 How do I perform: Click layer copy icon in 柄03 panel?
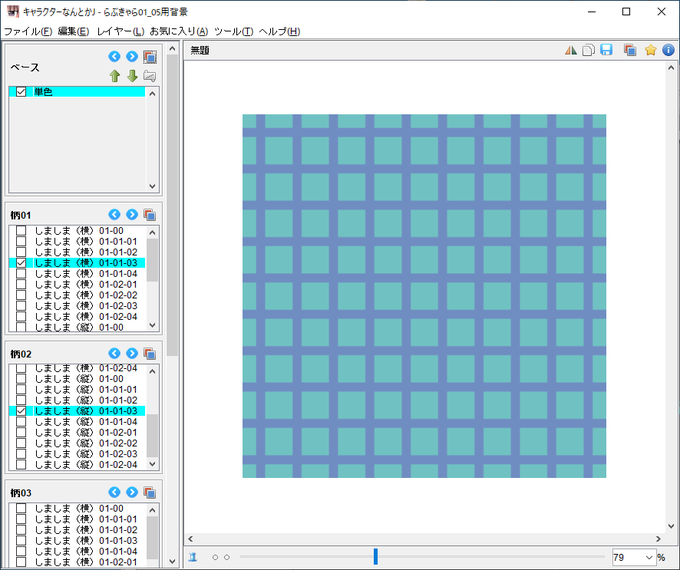tap(150, 492)
